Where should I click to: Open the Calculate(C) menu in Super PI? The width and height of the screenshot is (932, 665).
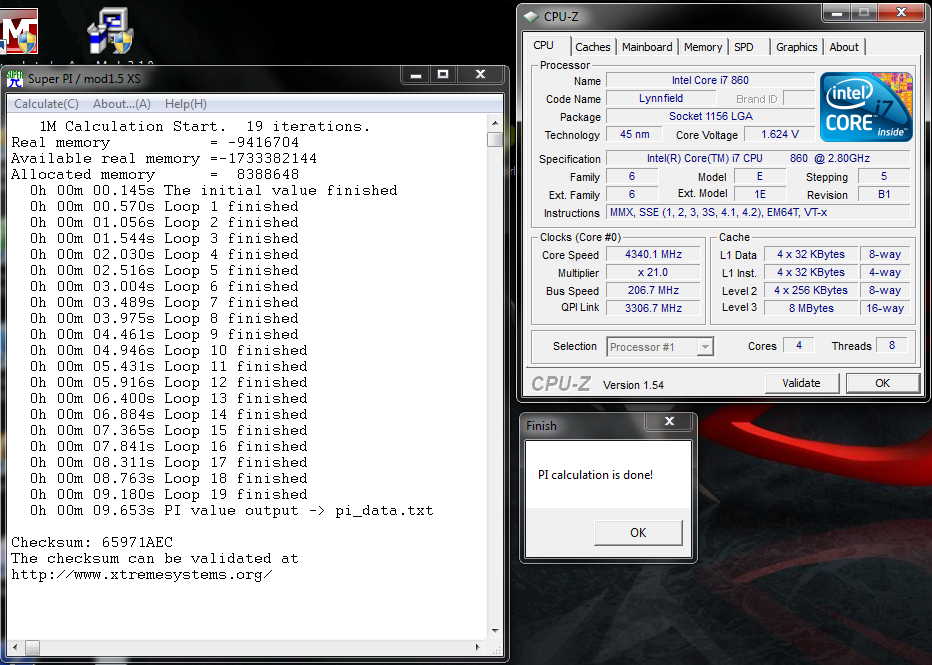(46, 104)
